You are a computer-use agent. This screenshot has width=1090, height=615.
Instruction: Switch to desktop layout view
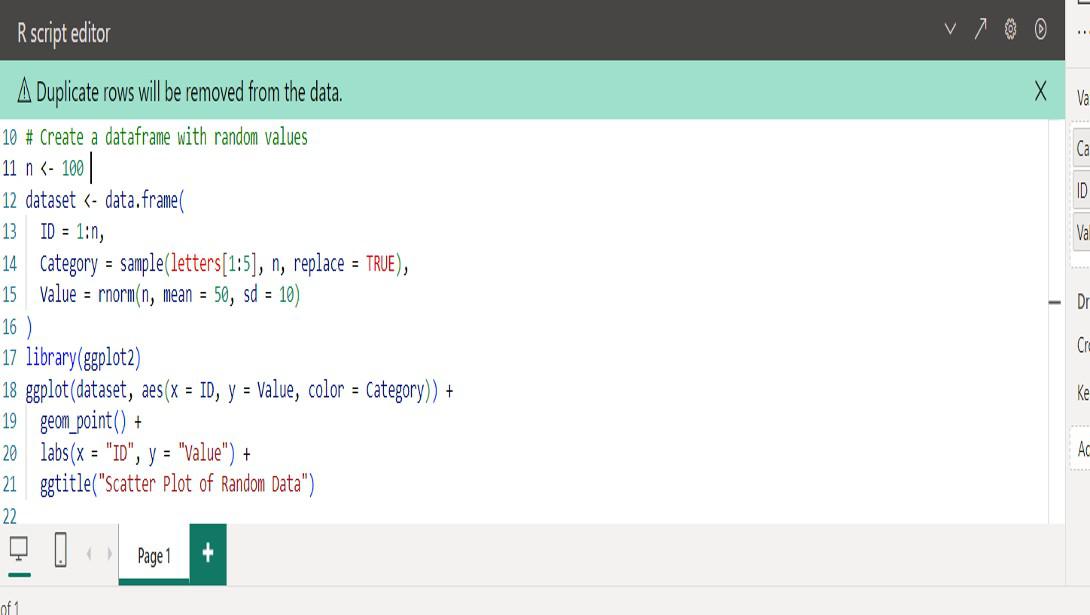(19, 550)
